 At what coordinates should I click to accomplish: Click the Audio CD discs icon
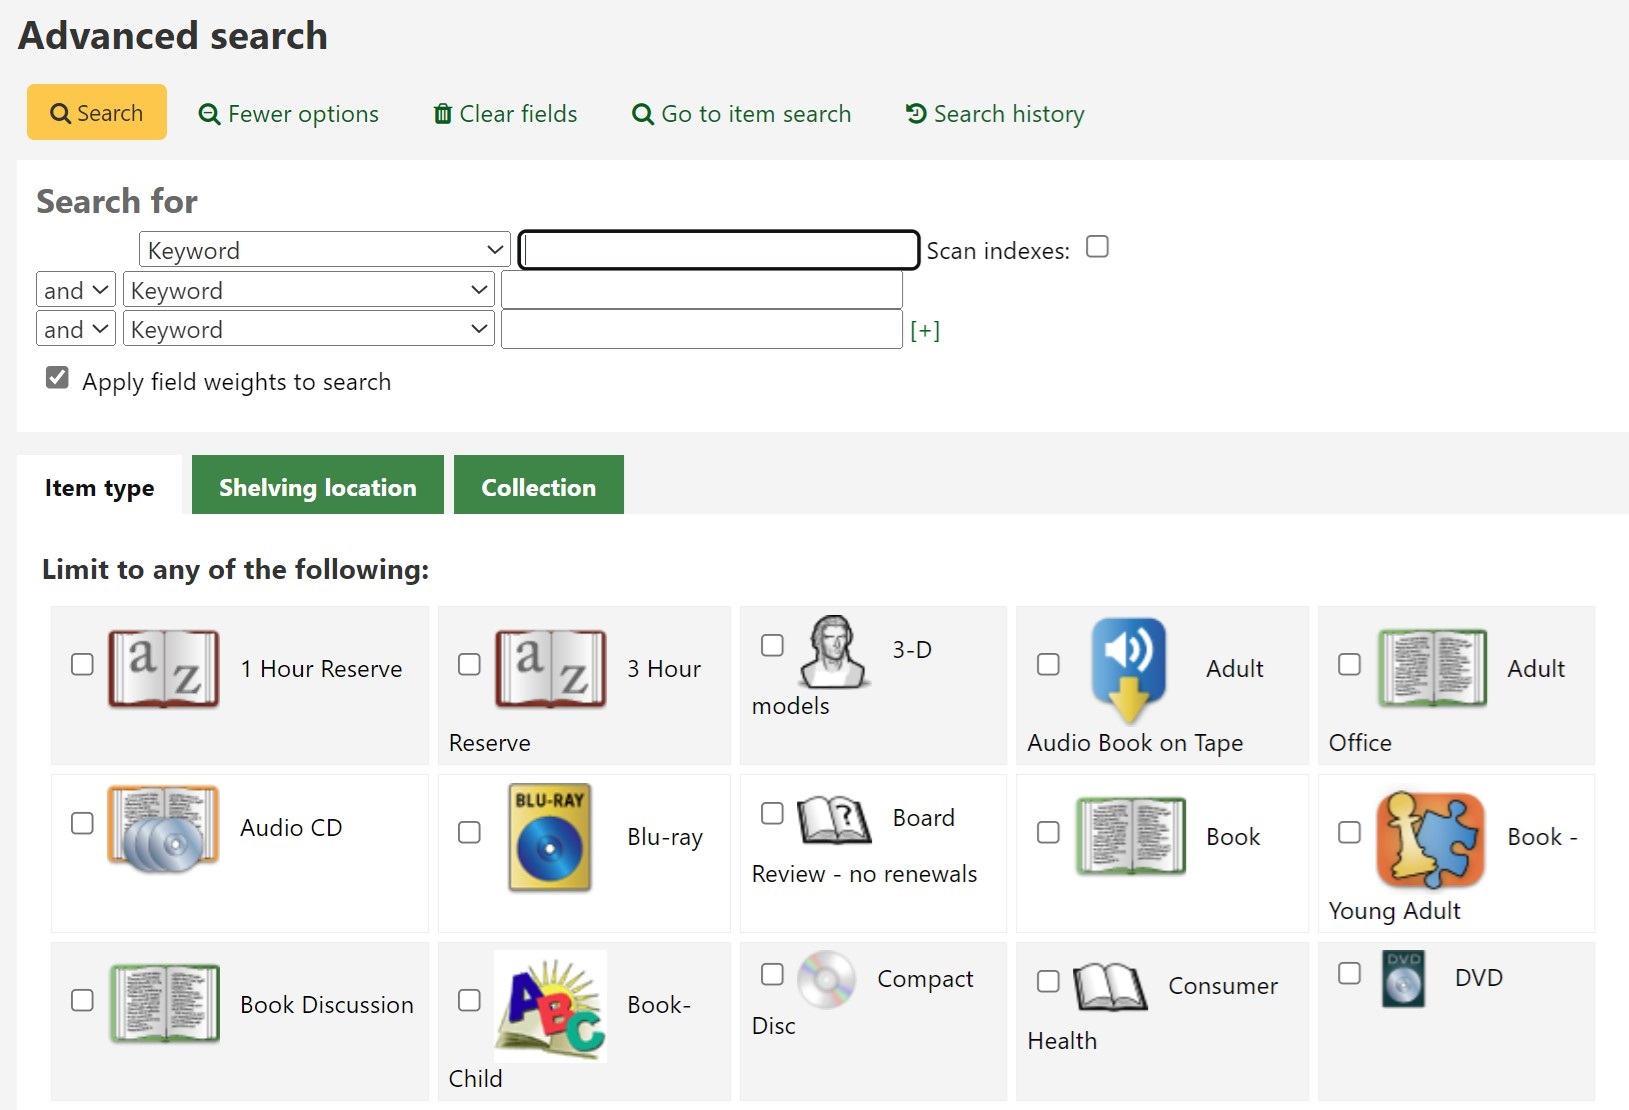click(163, 828)
